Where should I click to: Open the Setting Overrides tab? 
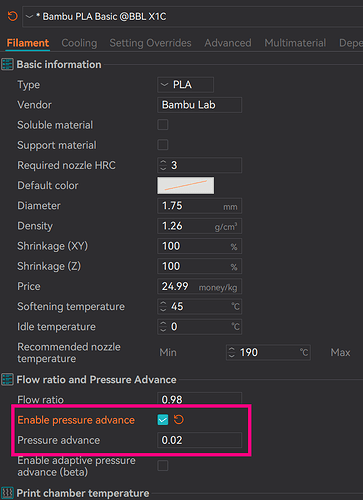click(150, 43)
